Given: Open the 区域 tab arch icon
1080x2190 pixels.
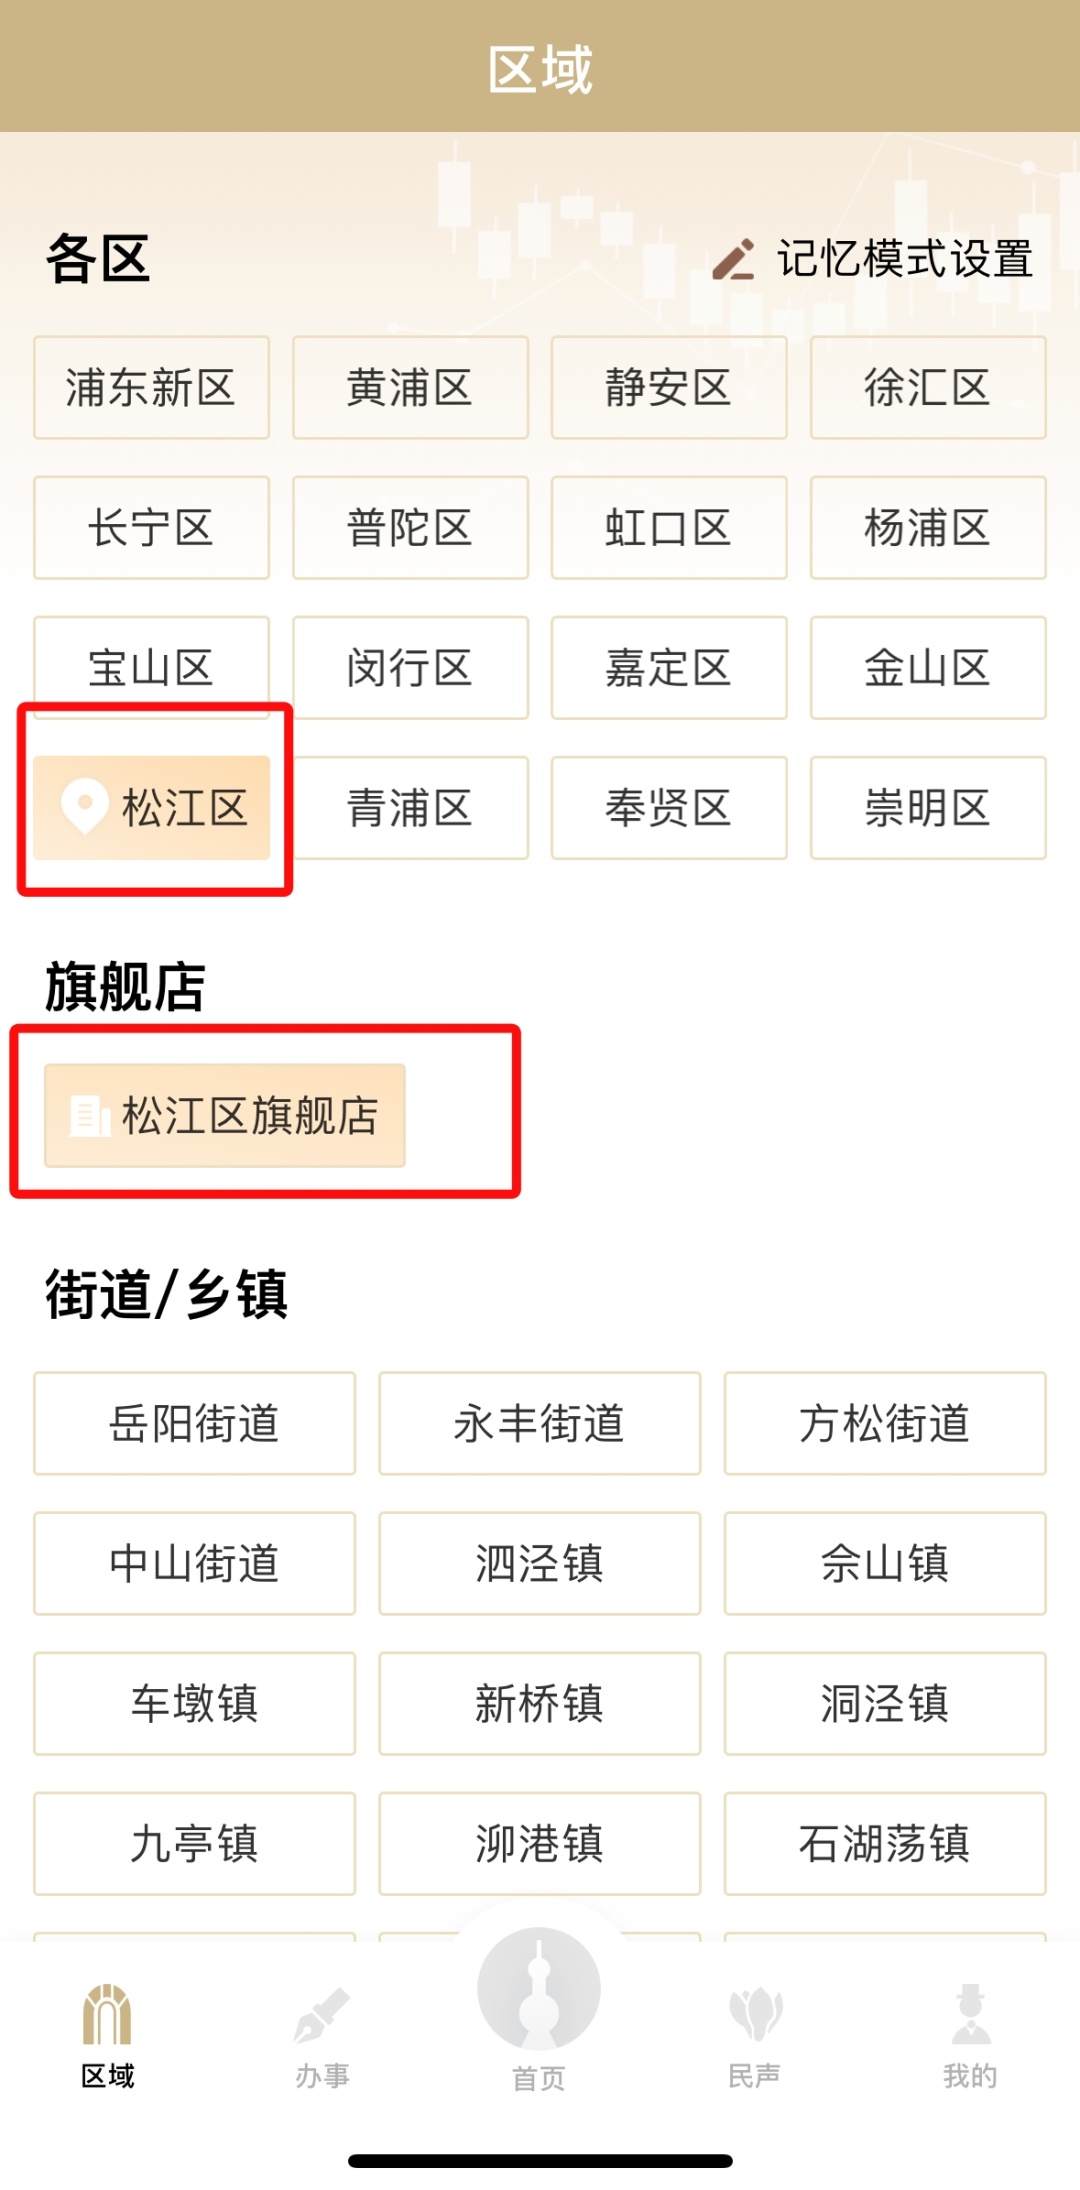Looking at the screenshot, I should [x=107, y=2015].
